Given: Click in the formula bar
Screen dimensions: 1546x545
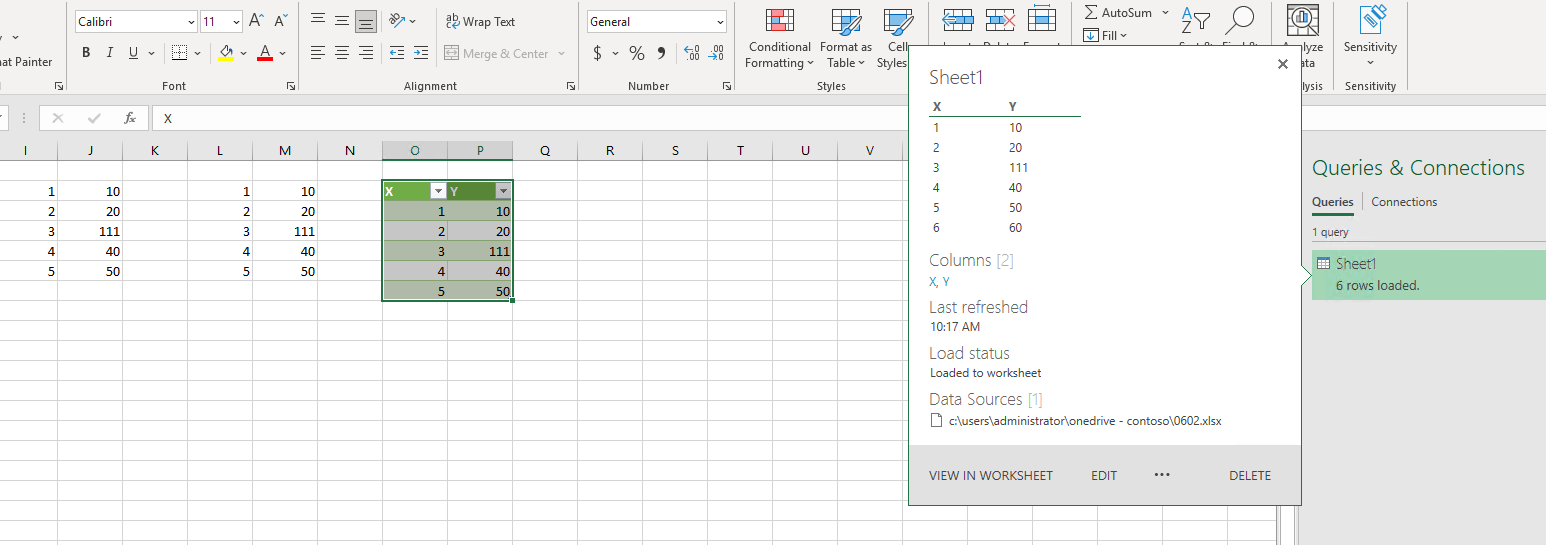Looking at the screenshot, I should click(530, 118).
